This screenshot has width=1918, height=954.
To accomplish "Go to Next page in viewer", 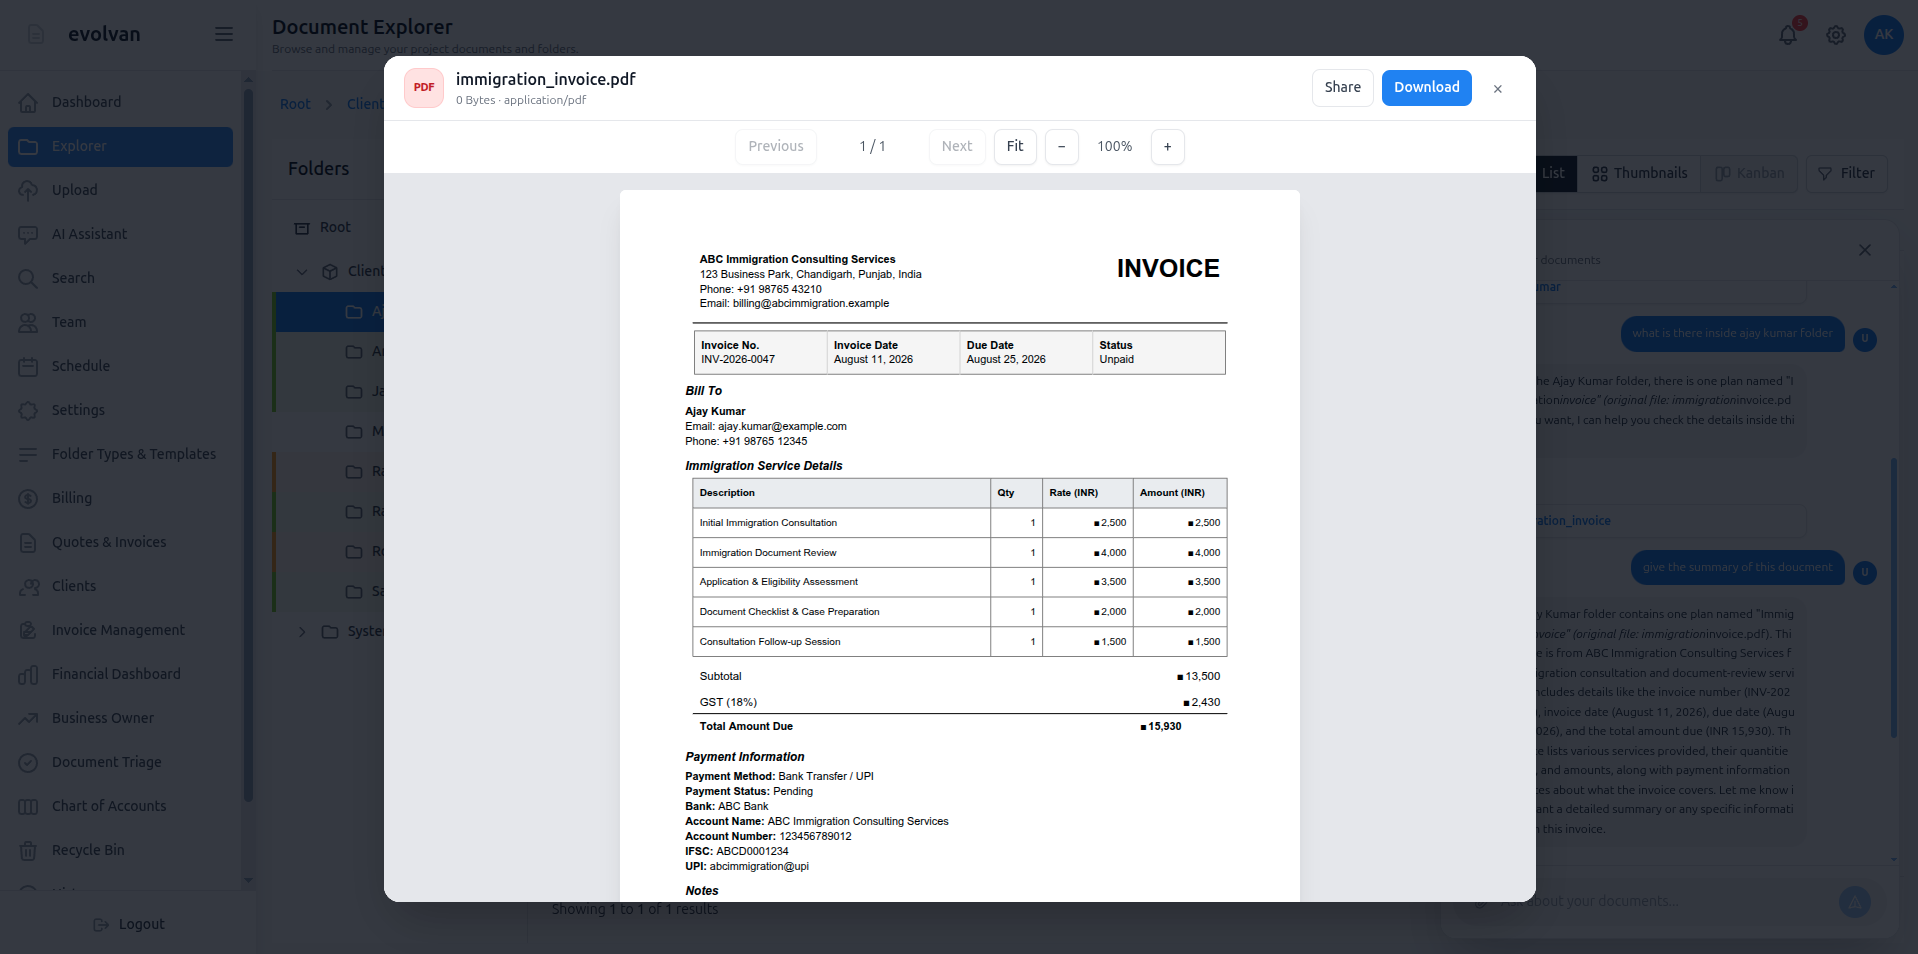I will [x=957, y=147].
